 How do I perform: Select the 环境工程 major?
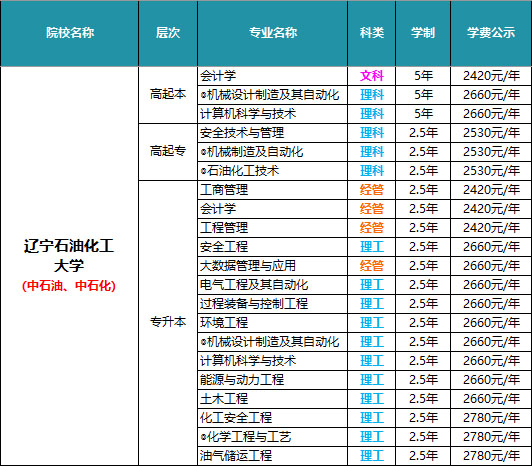tap(224, 323)
